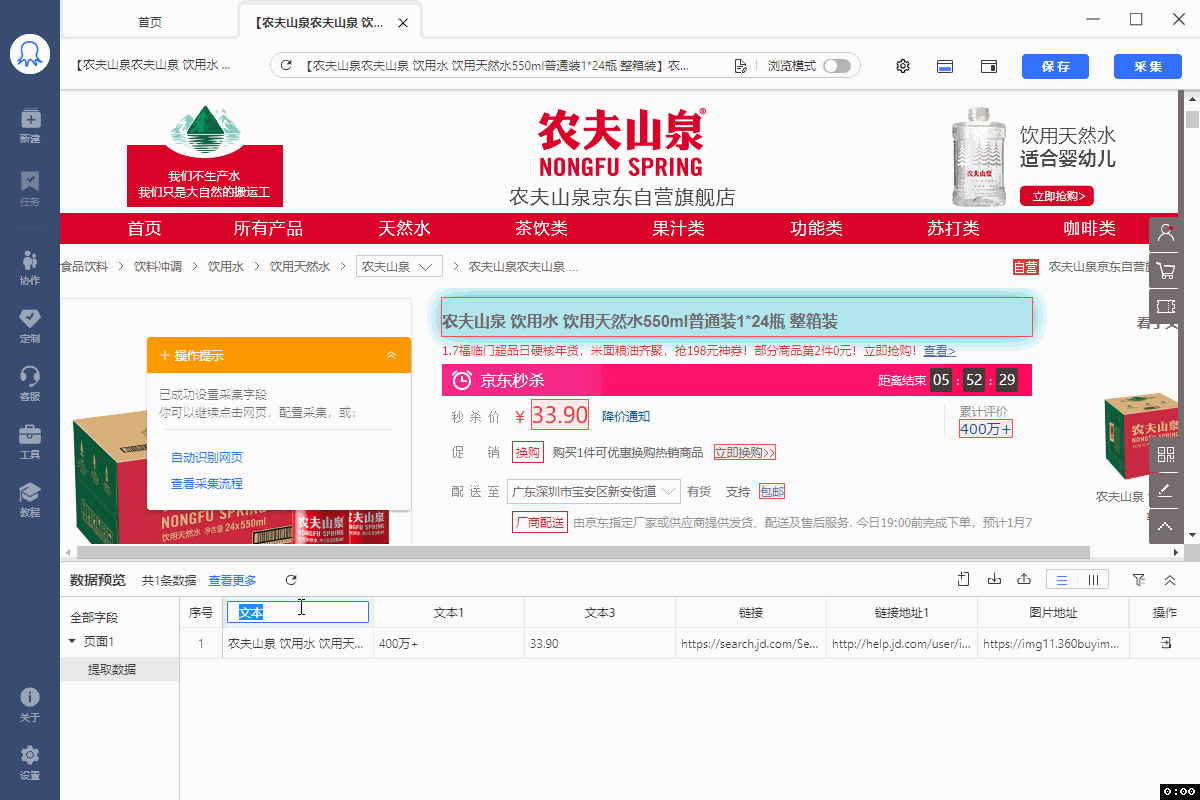Click the row action icon in the 操作 column
1200x800 pixels.
click(x=1165, y=643)
